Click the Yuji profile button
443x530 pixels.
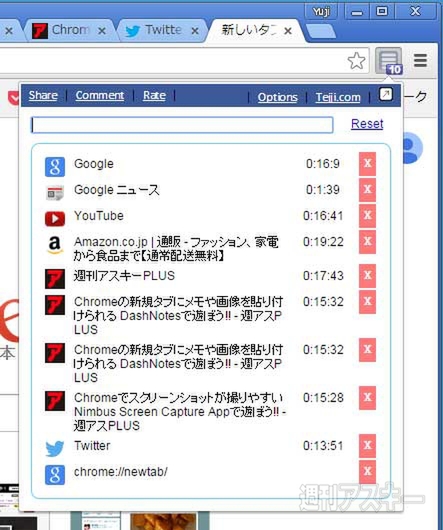click(322, 12)
